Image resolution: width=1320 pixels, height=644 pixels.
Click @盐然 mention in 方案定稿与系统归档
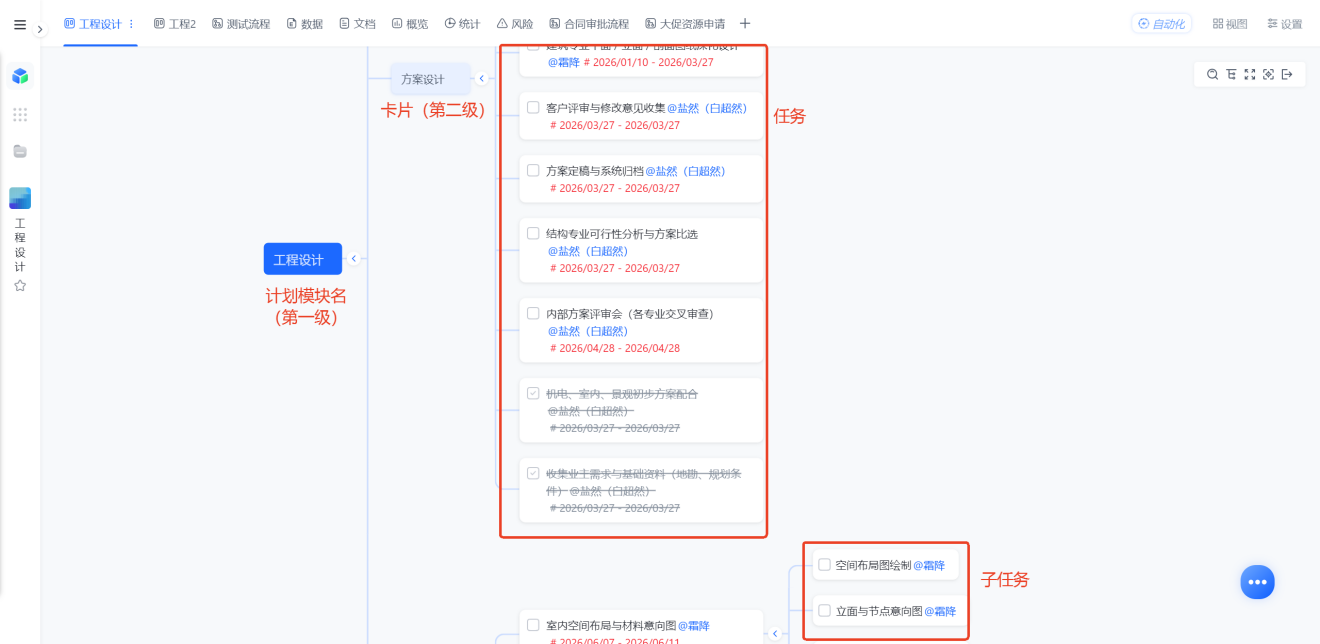coord(685,171)
